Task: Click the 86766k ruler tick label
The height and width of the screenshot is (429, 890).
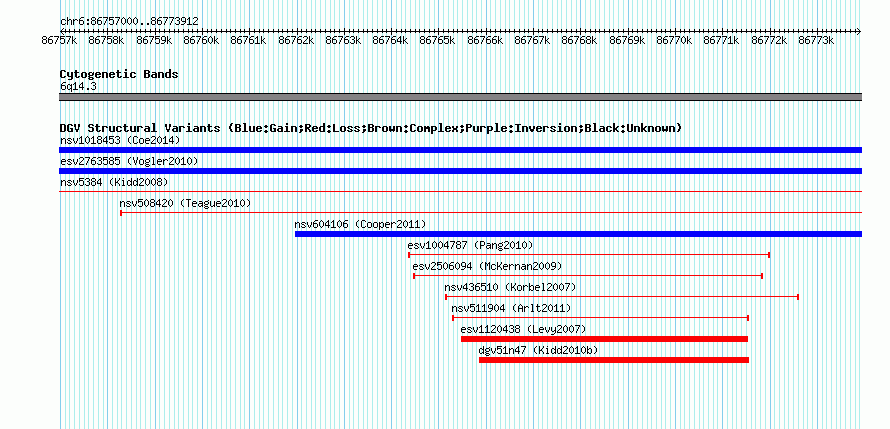Action: click(485, 40)
